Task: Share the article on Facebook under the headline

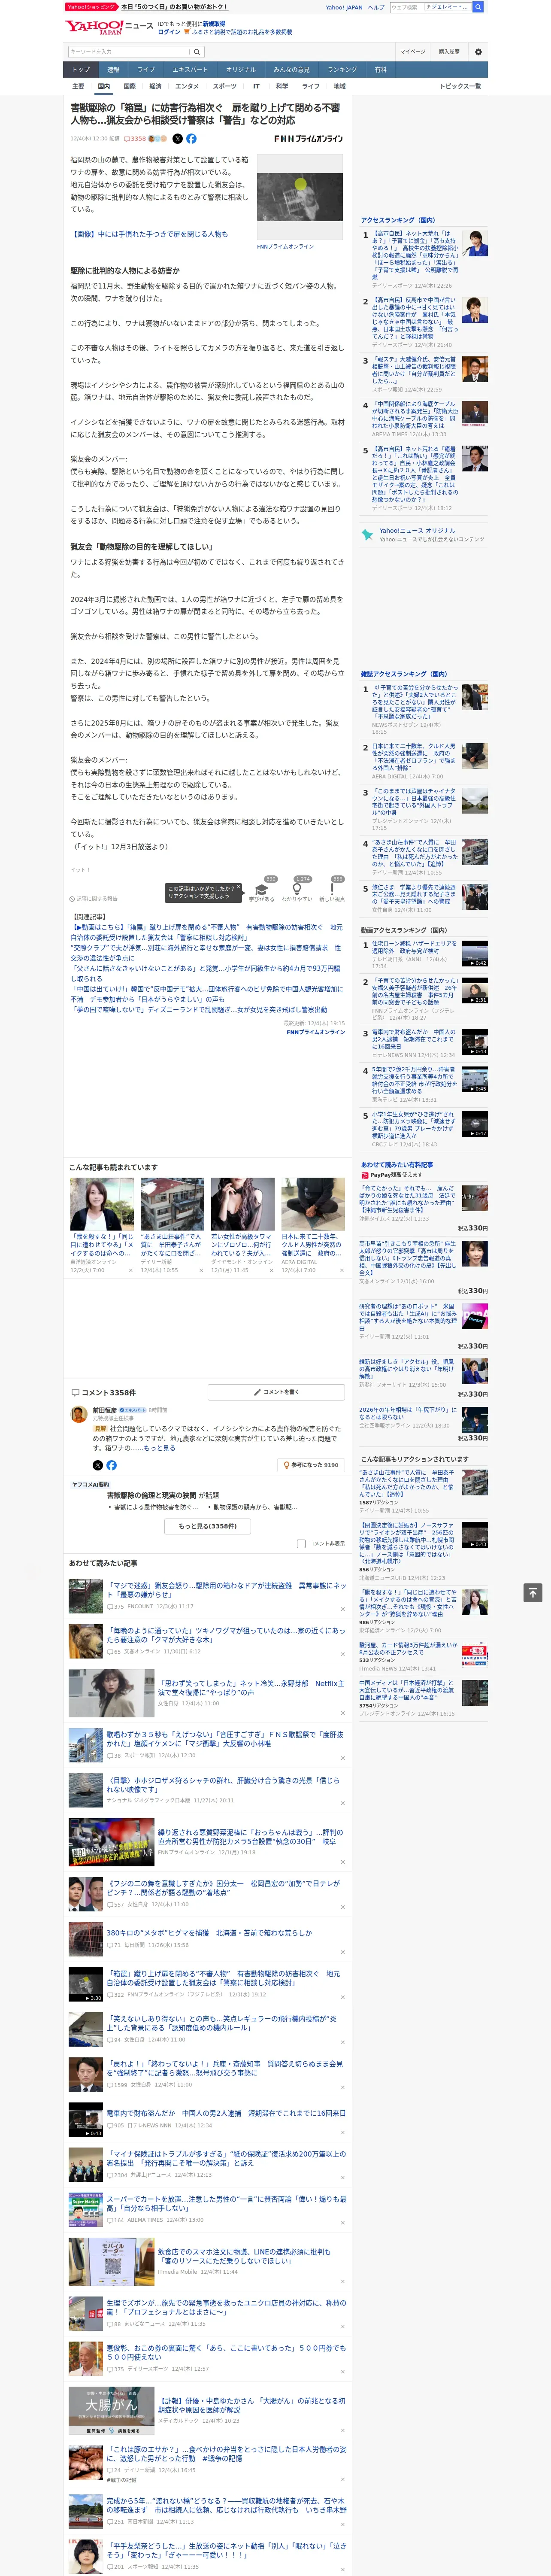Action: tap(191, 139)
